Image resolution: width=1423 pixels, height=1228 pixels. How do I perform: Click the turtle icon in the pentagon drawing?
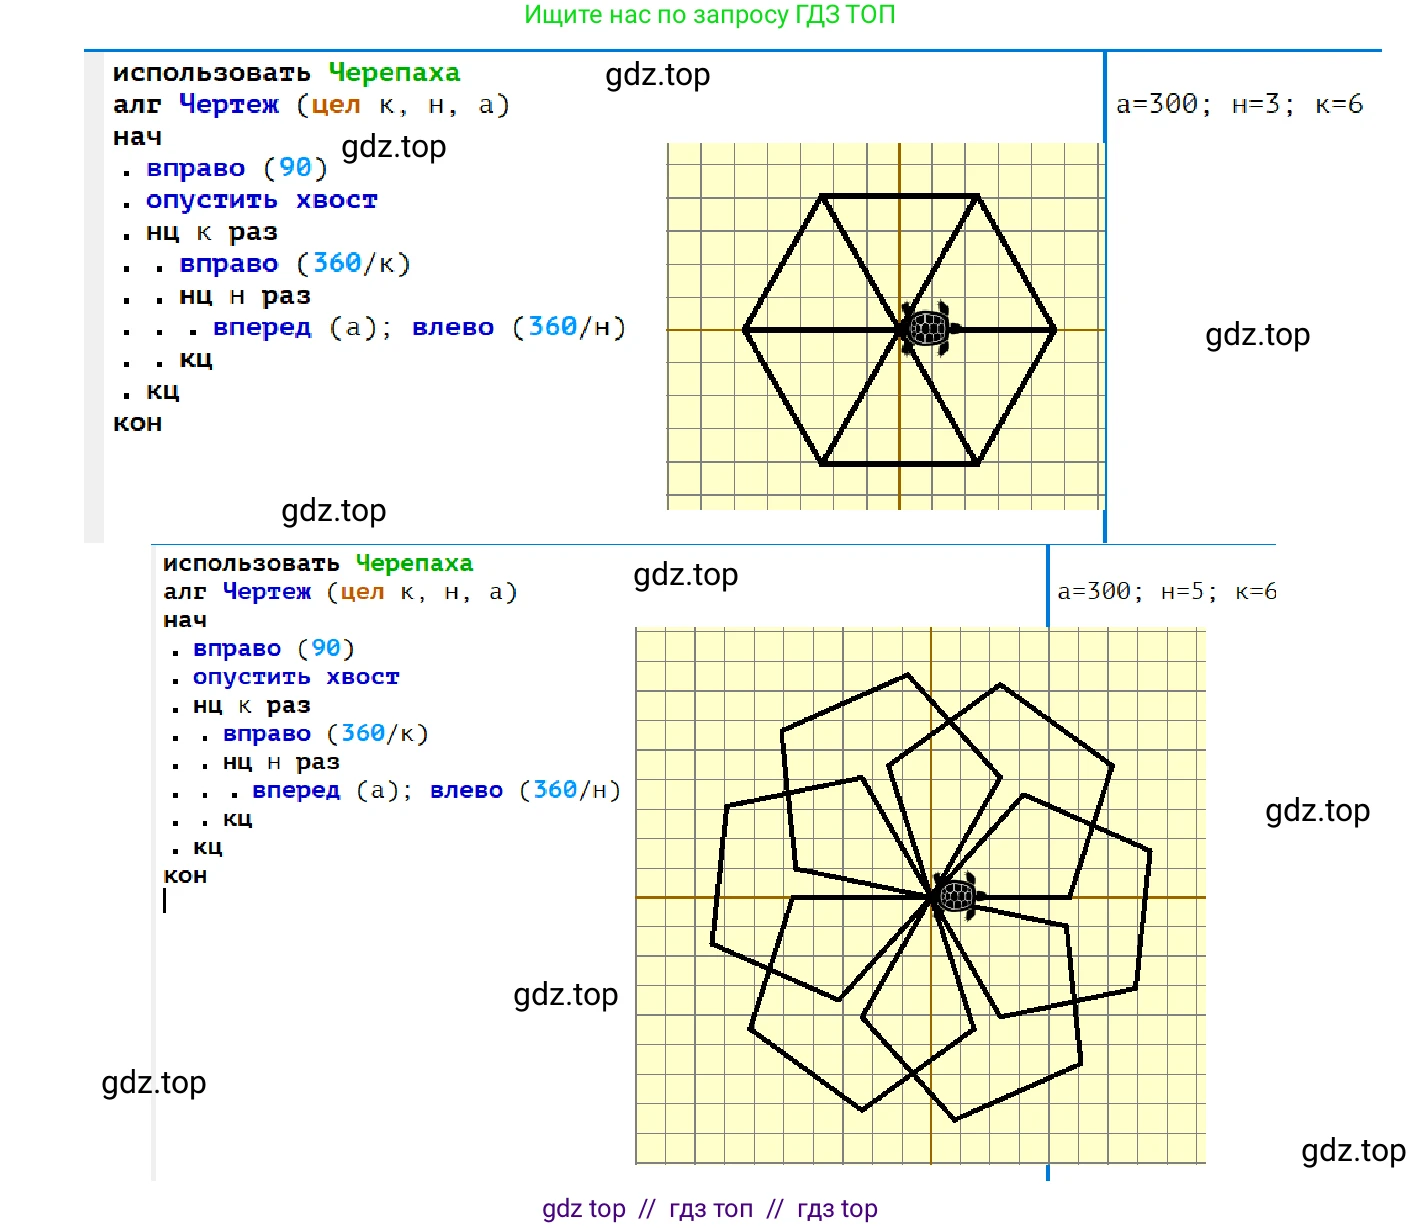(x=958, y=895)
